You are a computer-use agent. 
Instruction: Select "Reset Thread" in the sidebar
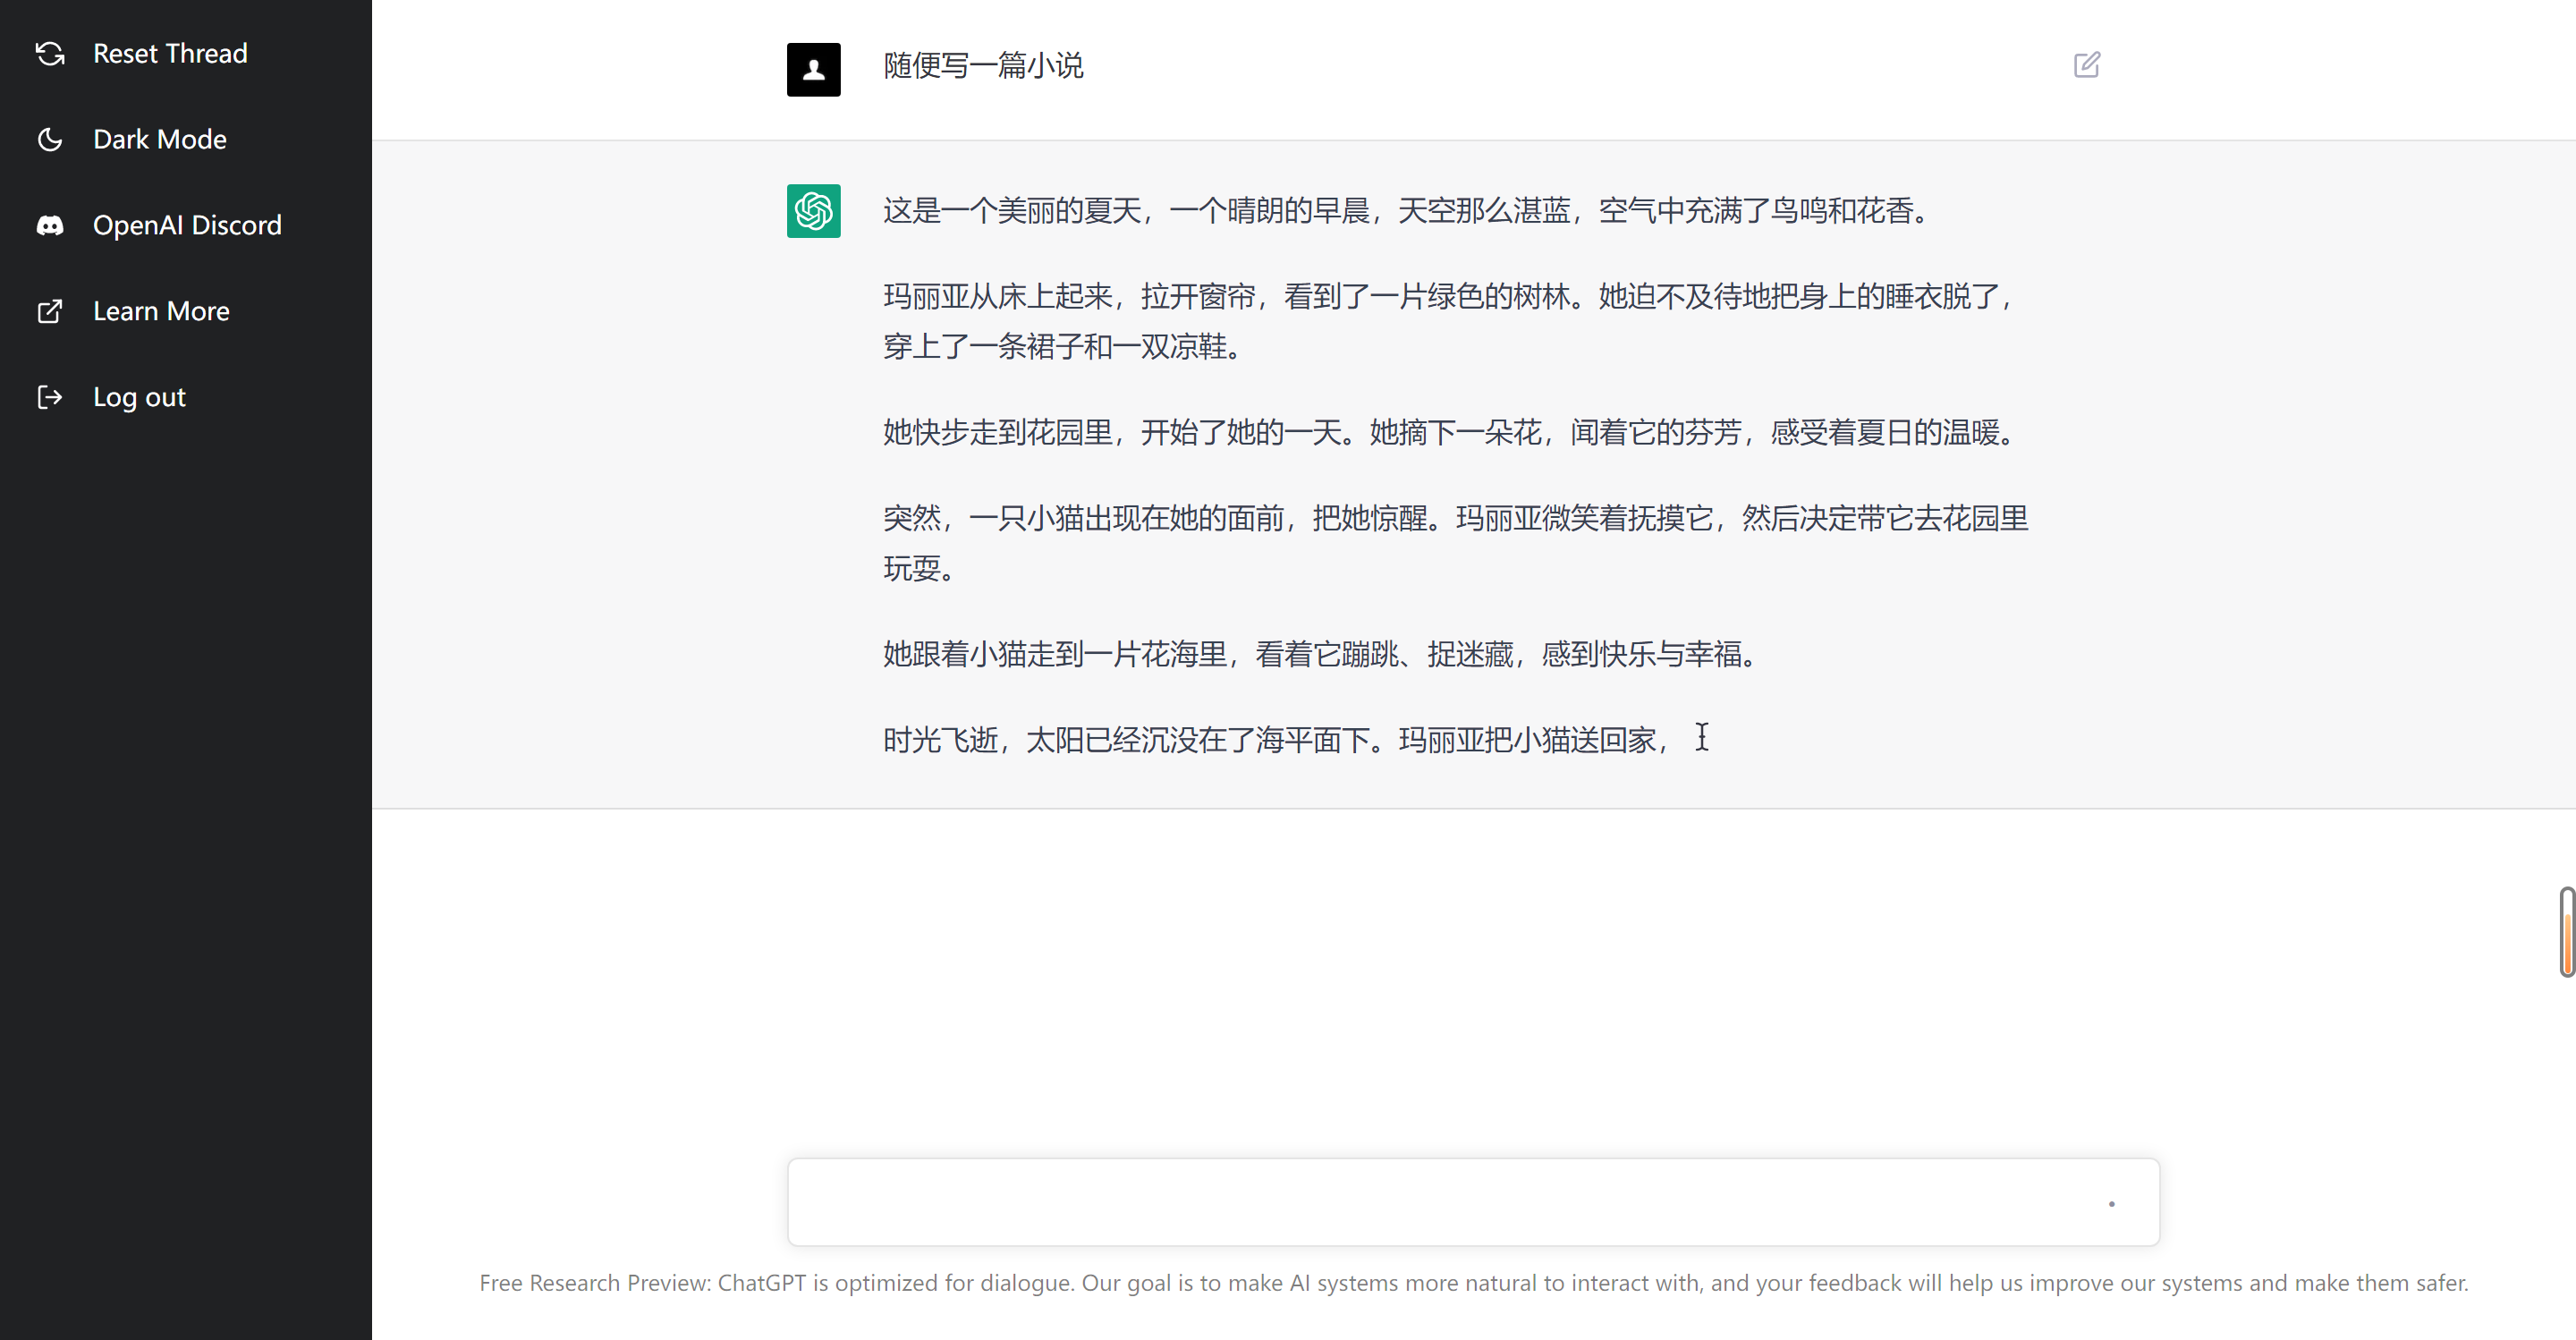pyautogui.click(x=170, y=54)
